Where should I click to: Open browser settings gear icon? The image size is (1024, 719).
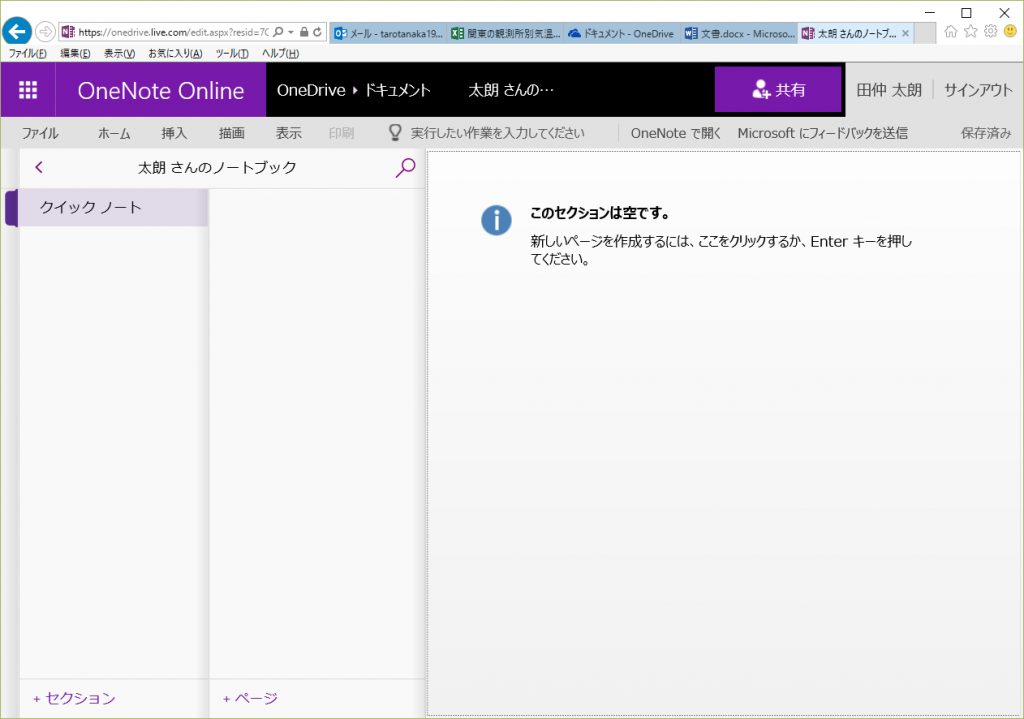click(x=990, y=31)
